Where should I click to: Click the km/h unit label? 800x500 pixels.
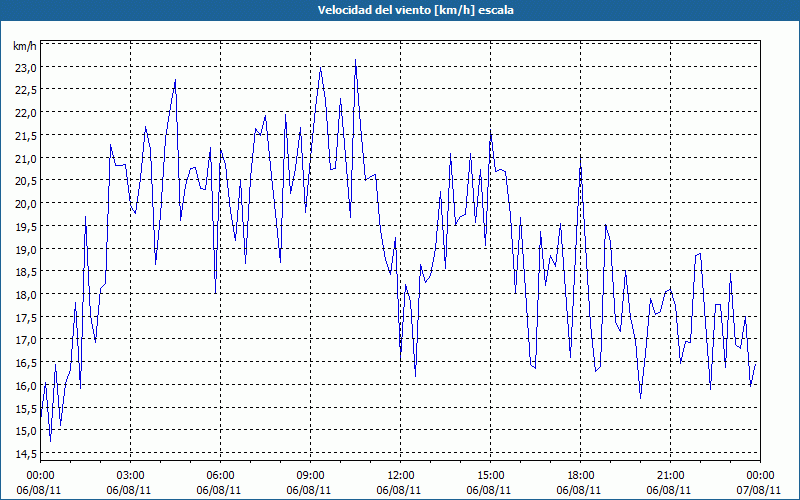(25, 47)
